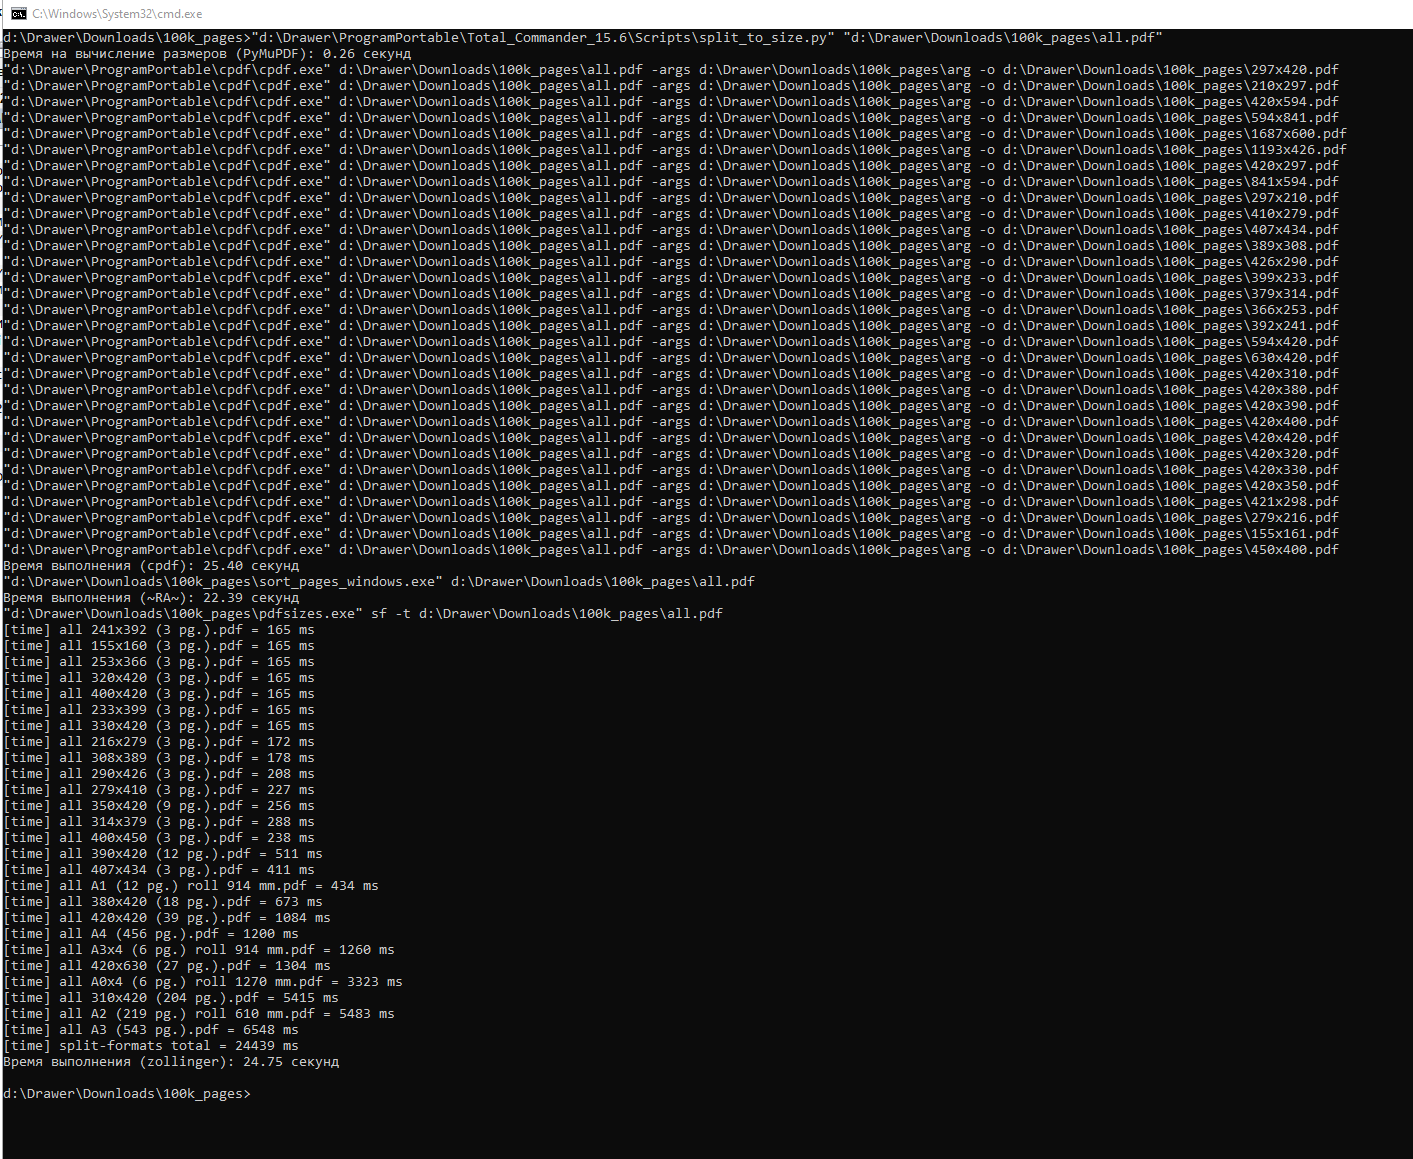
Task: Click the "A1 (12 pg.) roll 914 mm.pdf" line
Action: (191, 886)
